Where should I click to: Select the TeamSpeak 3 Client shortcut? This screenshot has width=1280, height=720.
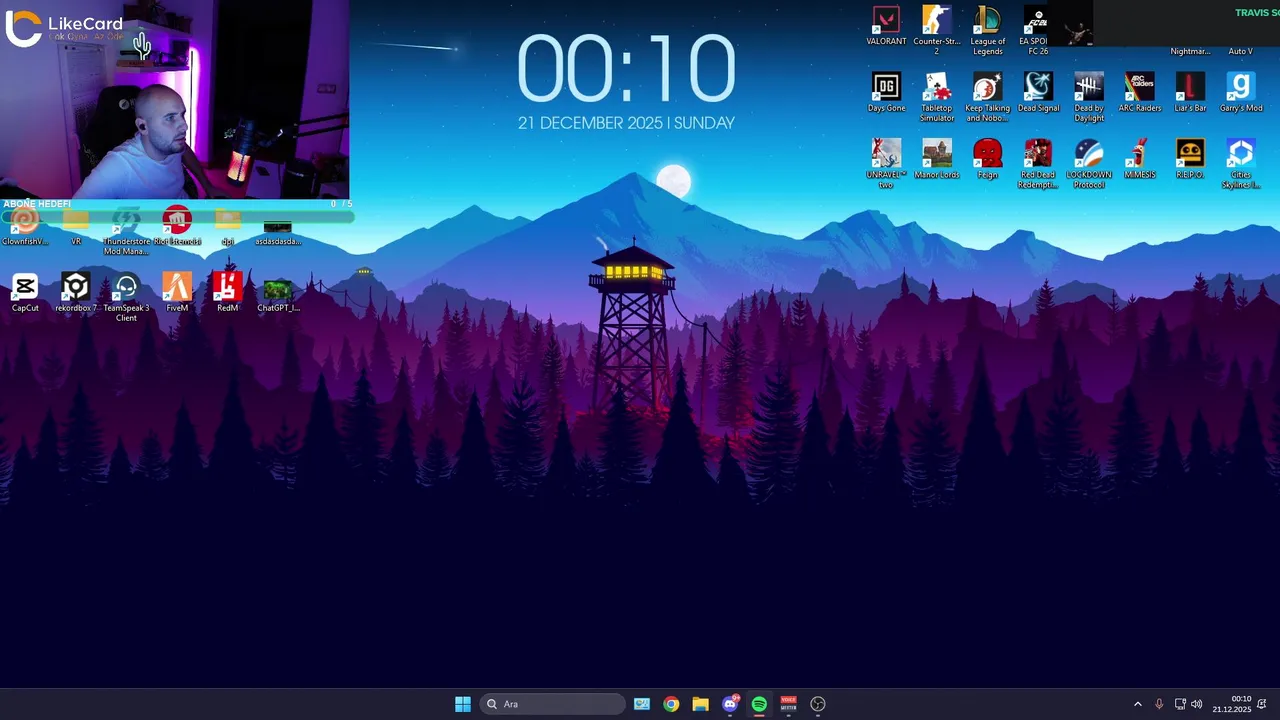(126, 298)
